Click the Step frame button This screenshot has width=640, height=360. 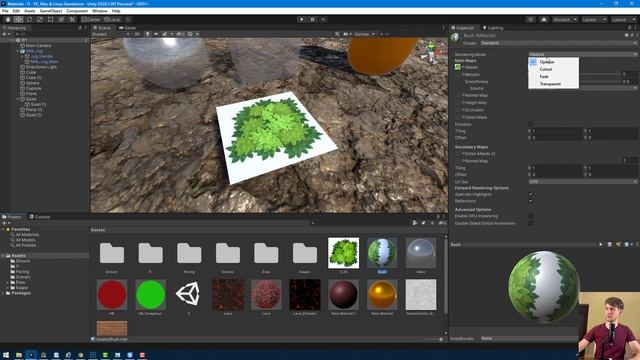click(x=323, y=19)
